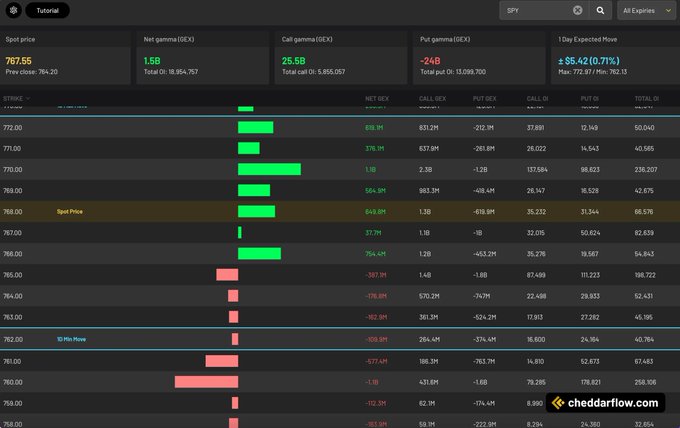The image size is (680, 428).
Task: Click Total OI: 18,954,757 text
Action: click(x=171, y=72)
